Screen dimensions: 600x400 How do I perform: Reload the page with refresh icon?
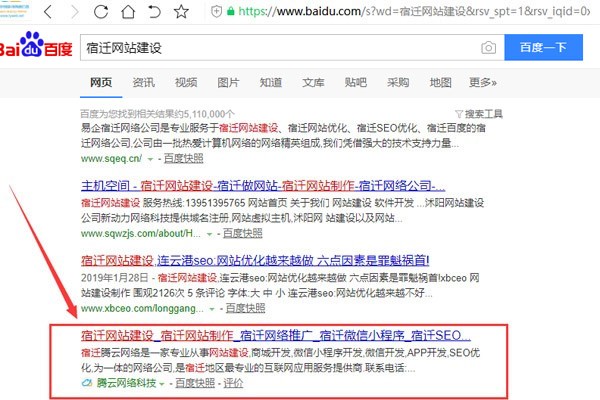(x=101, y=12)
